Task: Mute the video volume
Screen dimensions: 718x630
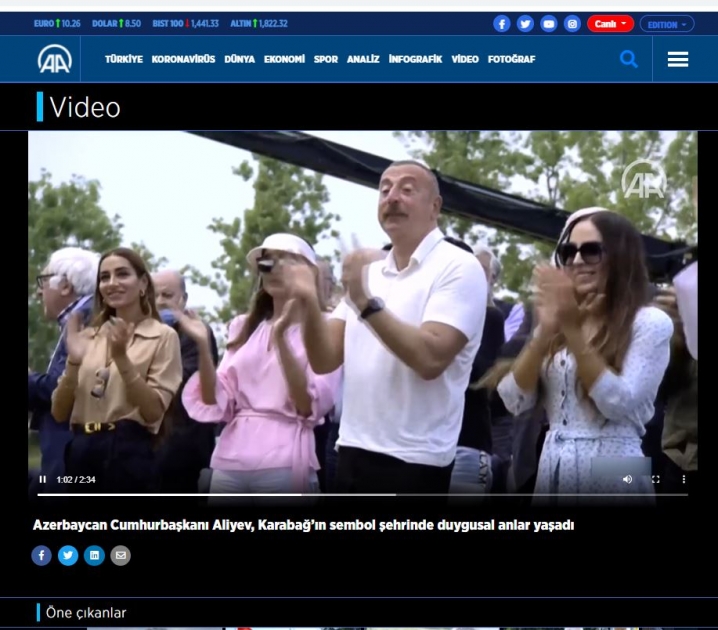Action: pos(627,479)
